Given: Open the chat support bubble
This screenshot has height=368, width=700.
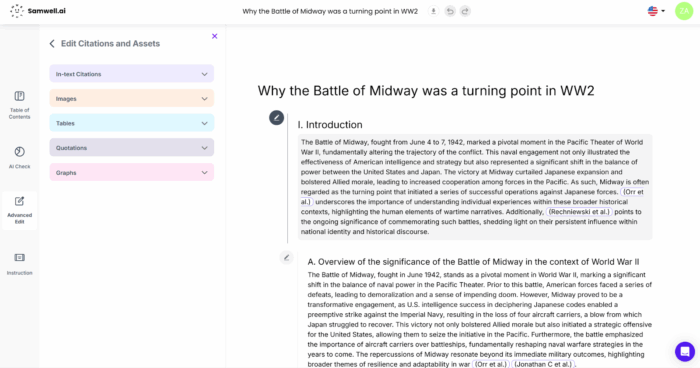Looking at the screenshot, I should [685, 351].
